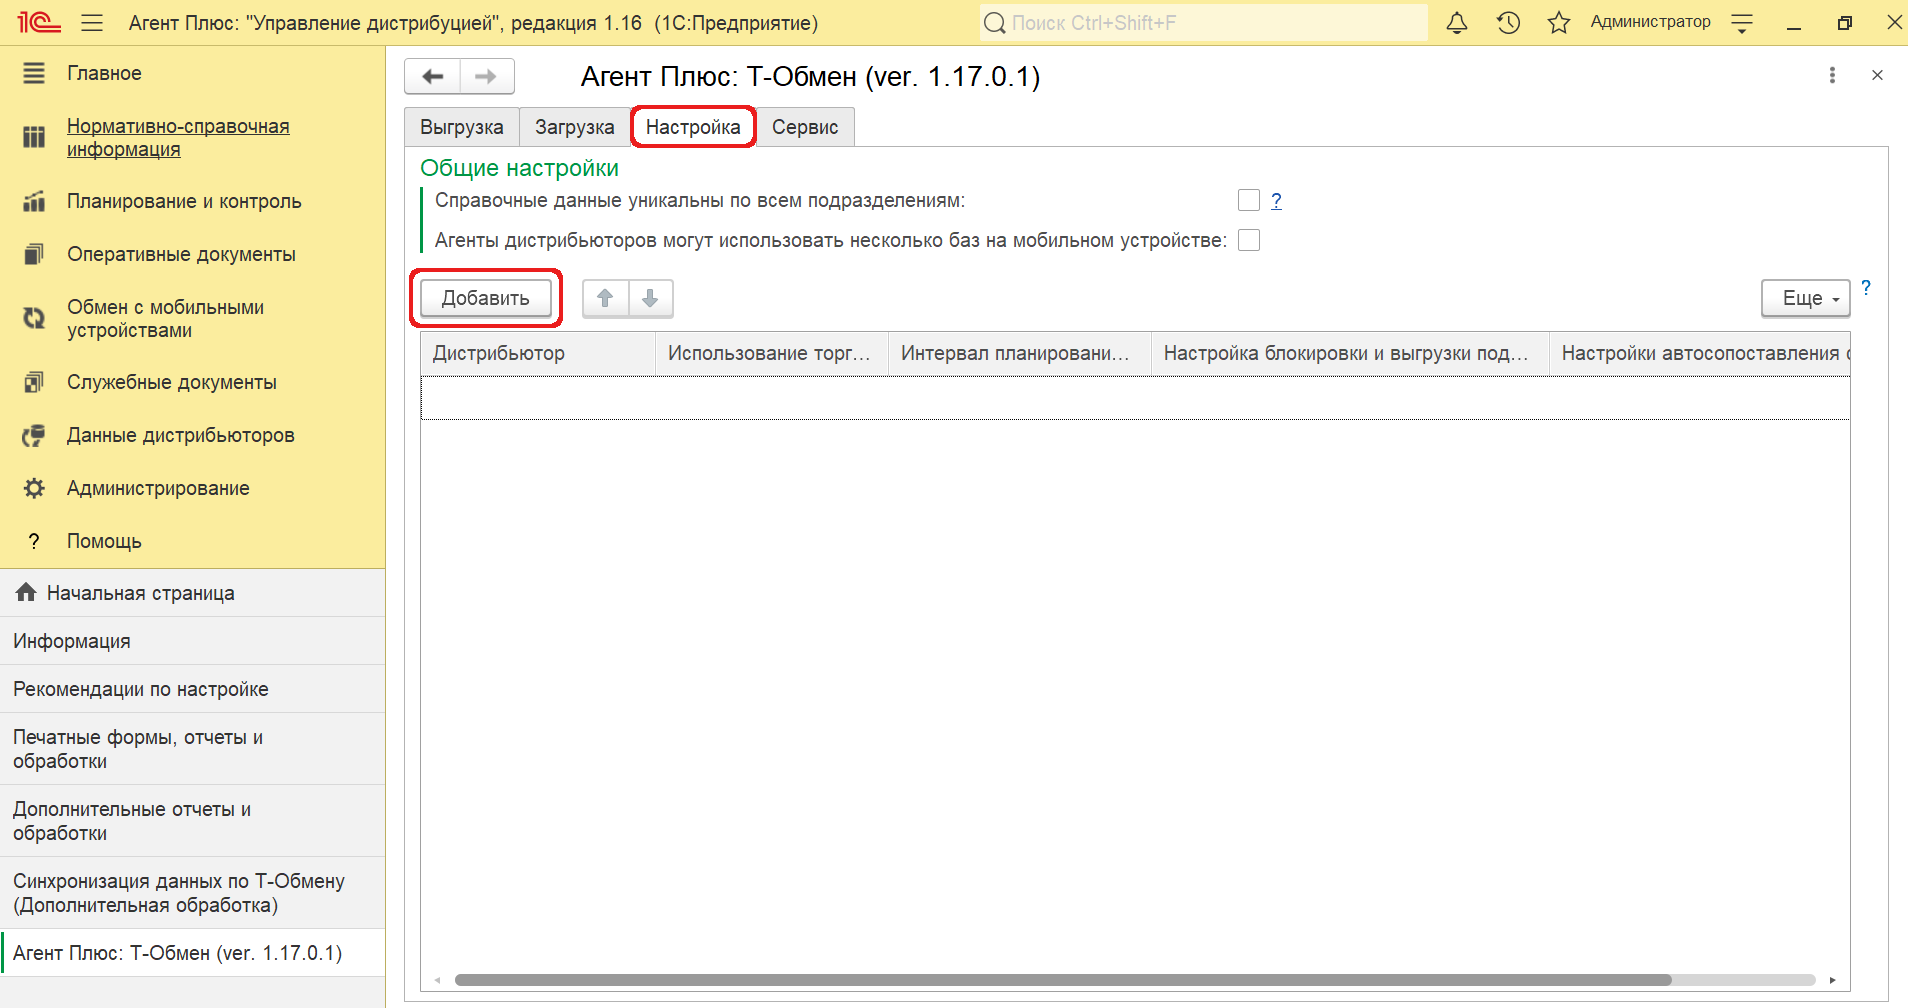Viewport: 1908px width, 1008px height.
Task: Move row up with arrow button
Action: coord(605,298)
